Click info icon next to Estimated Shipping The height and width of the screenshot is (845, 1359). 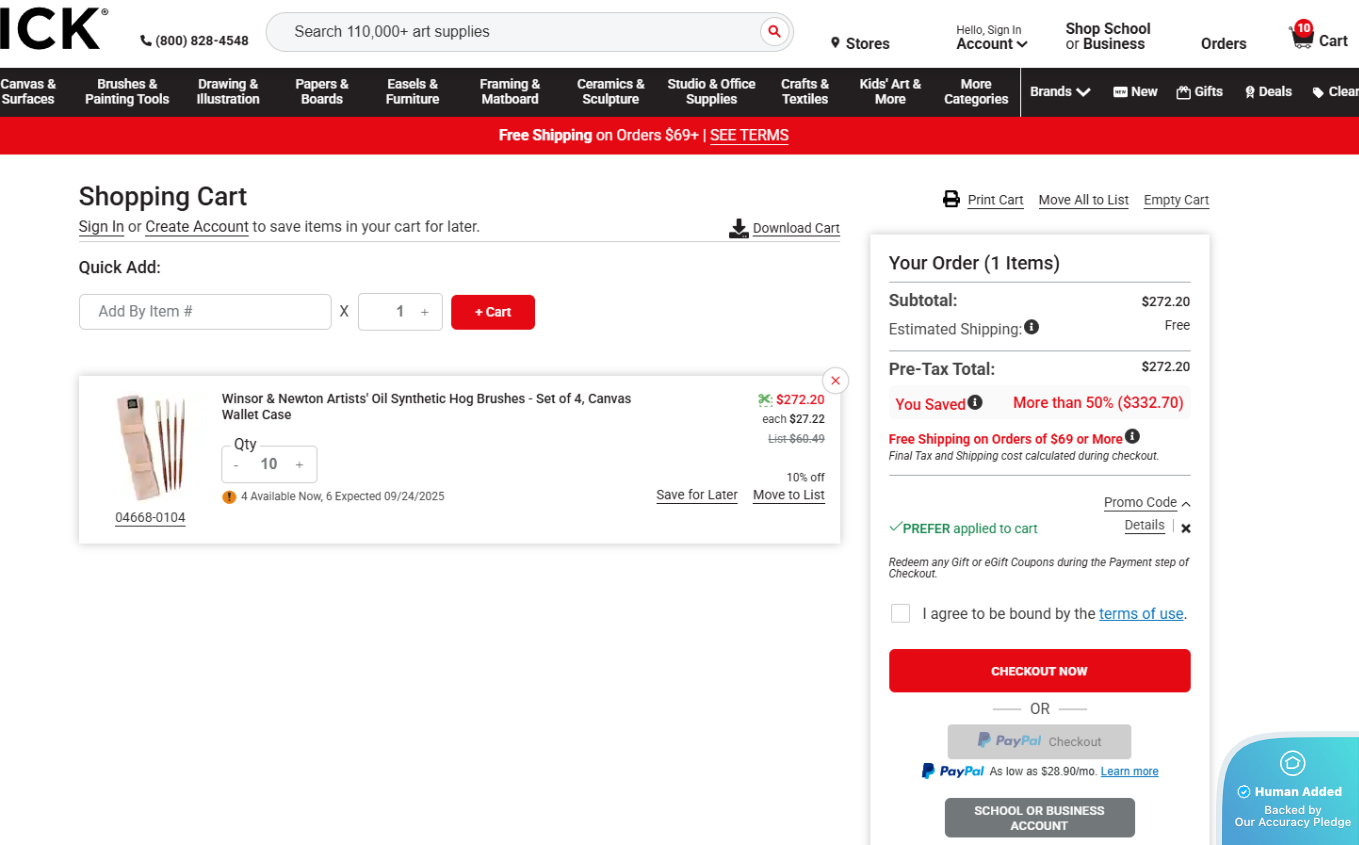1031,327
